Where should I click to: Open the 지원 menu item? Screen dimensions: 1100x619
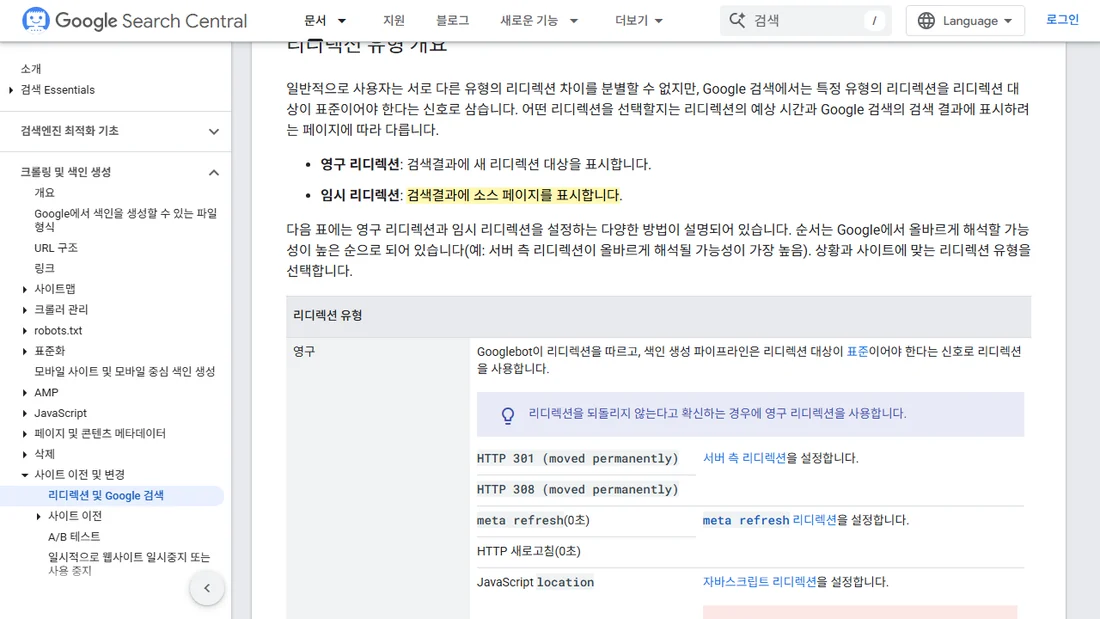[394, 21]
